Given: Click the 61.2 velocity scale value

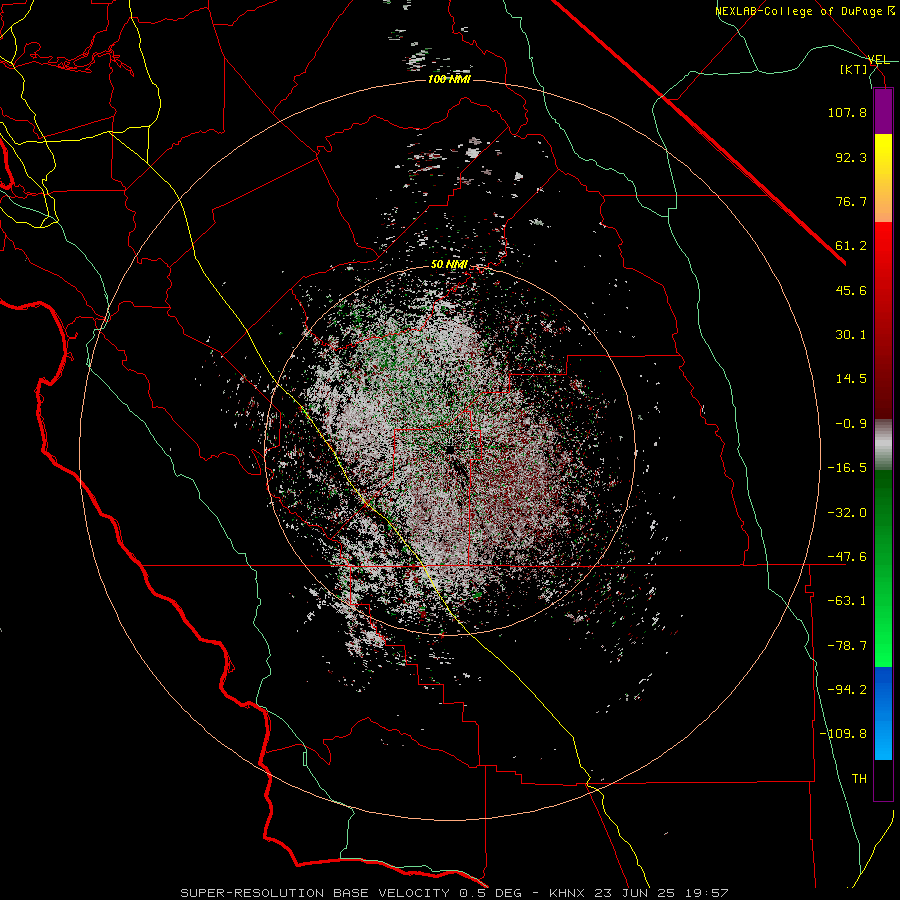Looking at the screenshot, I should pyautogui.click(x=851, y=246).
